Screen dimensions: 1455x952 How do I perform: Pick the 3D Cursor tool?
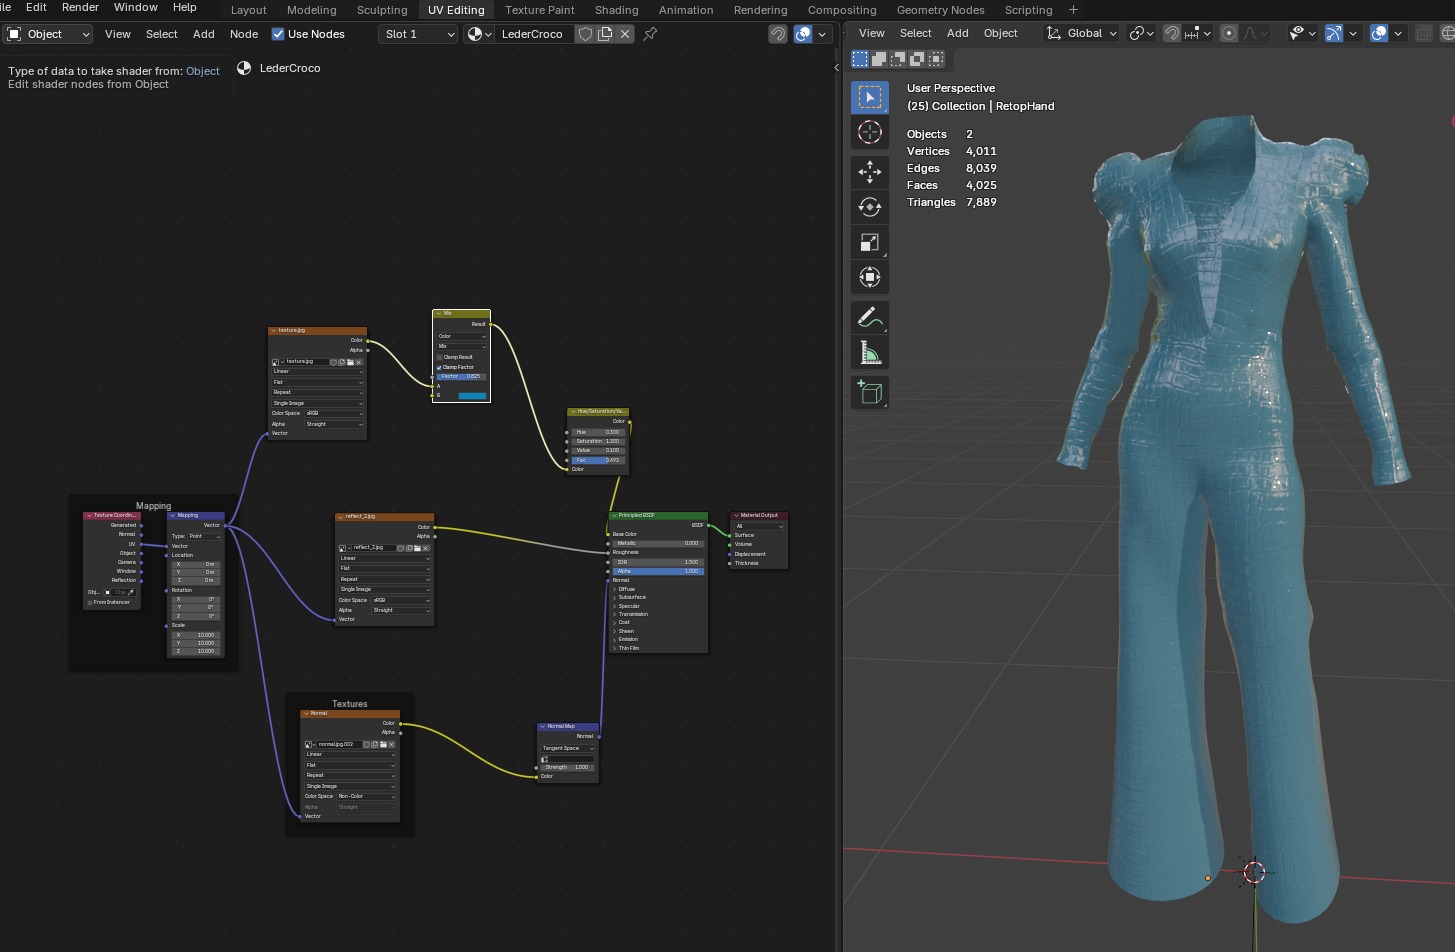(869, 132)
